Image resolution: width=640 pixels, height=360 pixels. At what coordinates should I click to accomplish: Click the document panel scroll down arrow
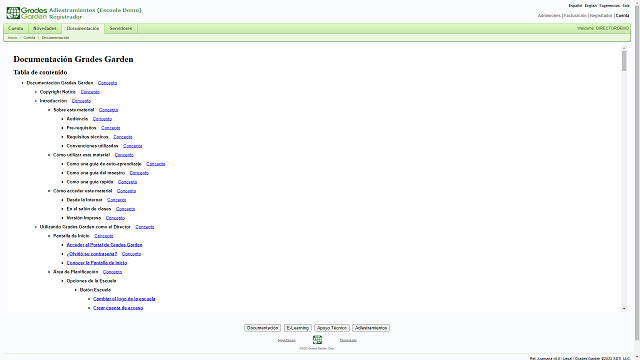tap(624, 309)
